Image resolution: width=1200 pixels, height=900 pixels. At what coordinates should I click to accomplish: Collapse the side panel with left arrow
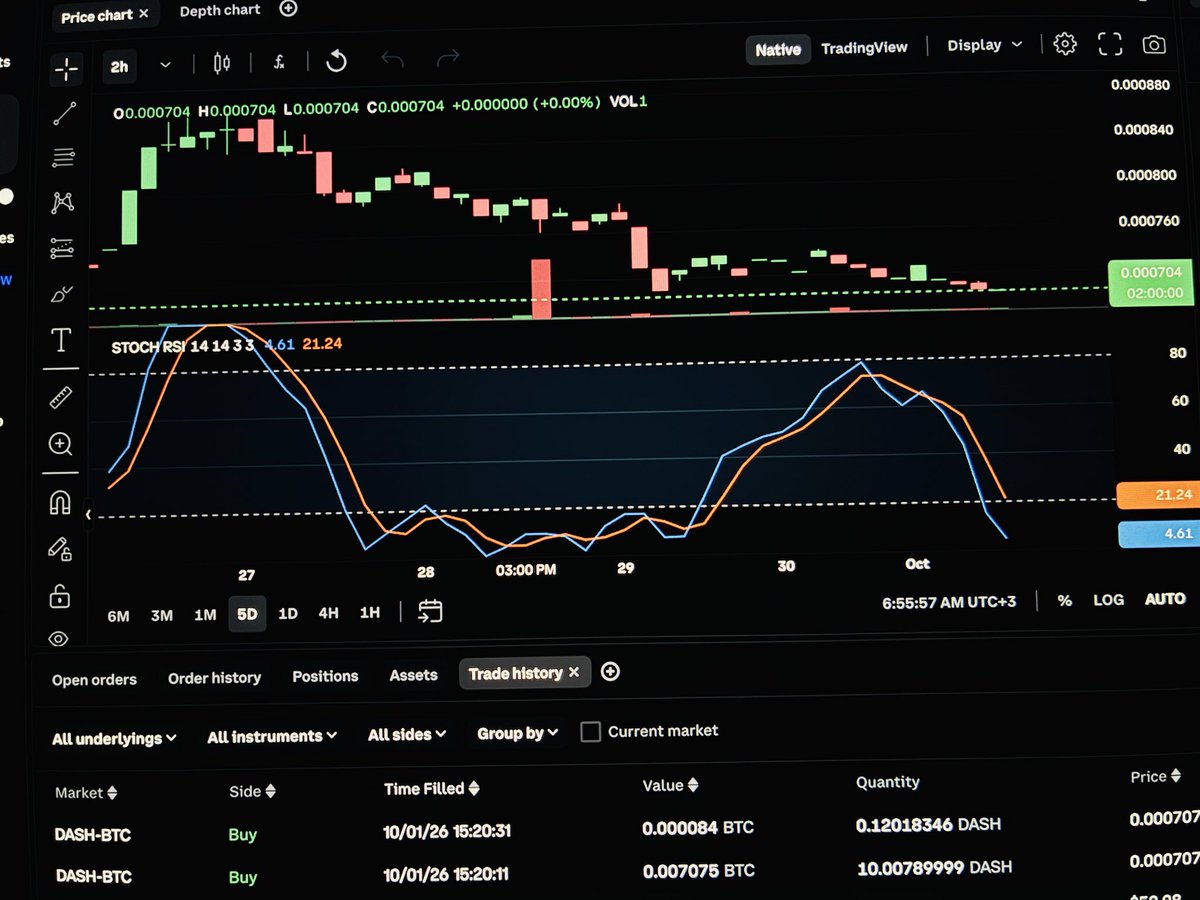point(89,515)
